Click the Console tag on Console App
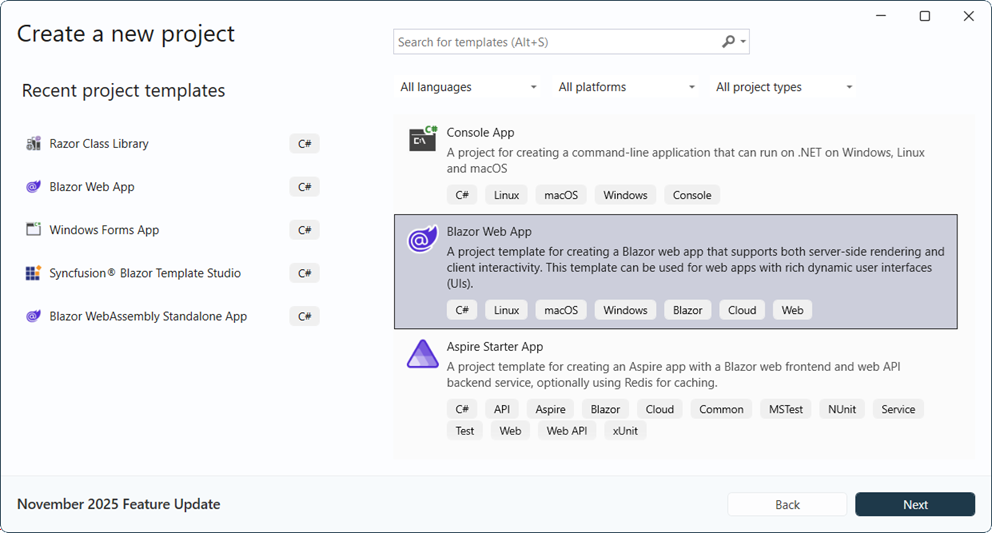The image size is (992, 533). [x=691, y=195]
